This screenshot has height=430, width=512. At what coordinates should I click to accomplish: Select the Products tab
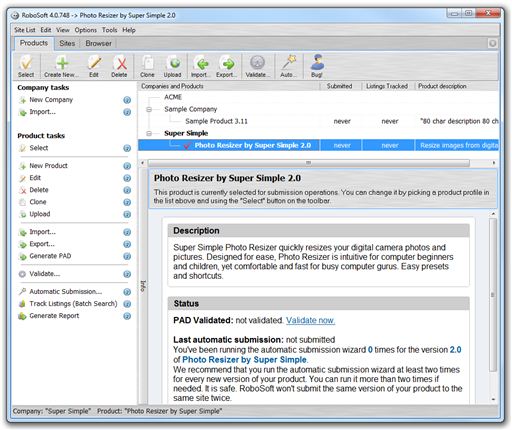(34, 43)
